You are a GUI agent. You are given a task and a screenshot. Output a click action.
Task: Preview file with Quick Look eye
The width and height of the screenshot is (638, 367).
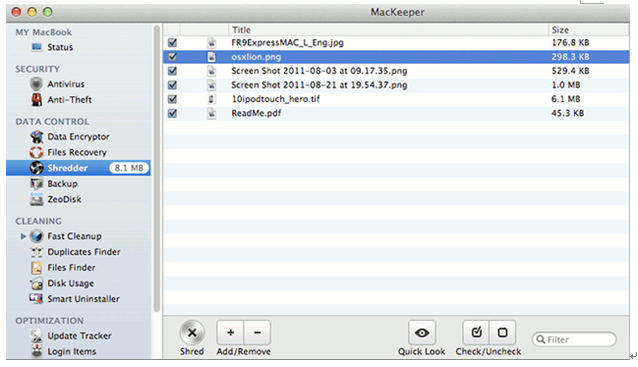click(422, 332)
